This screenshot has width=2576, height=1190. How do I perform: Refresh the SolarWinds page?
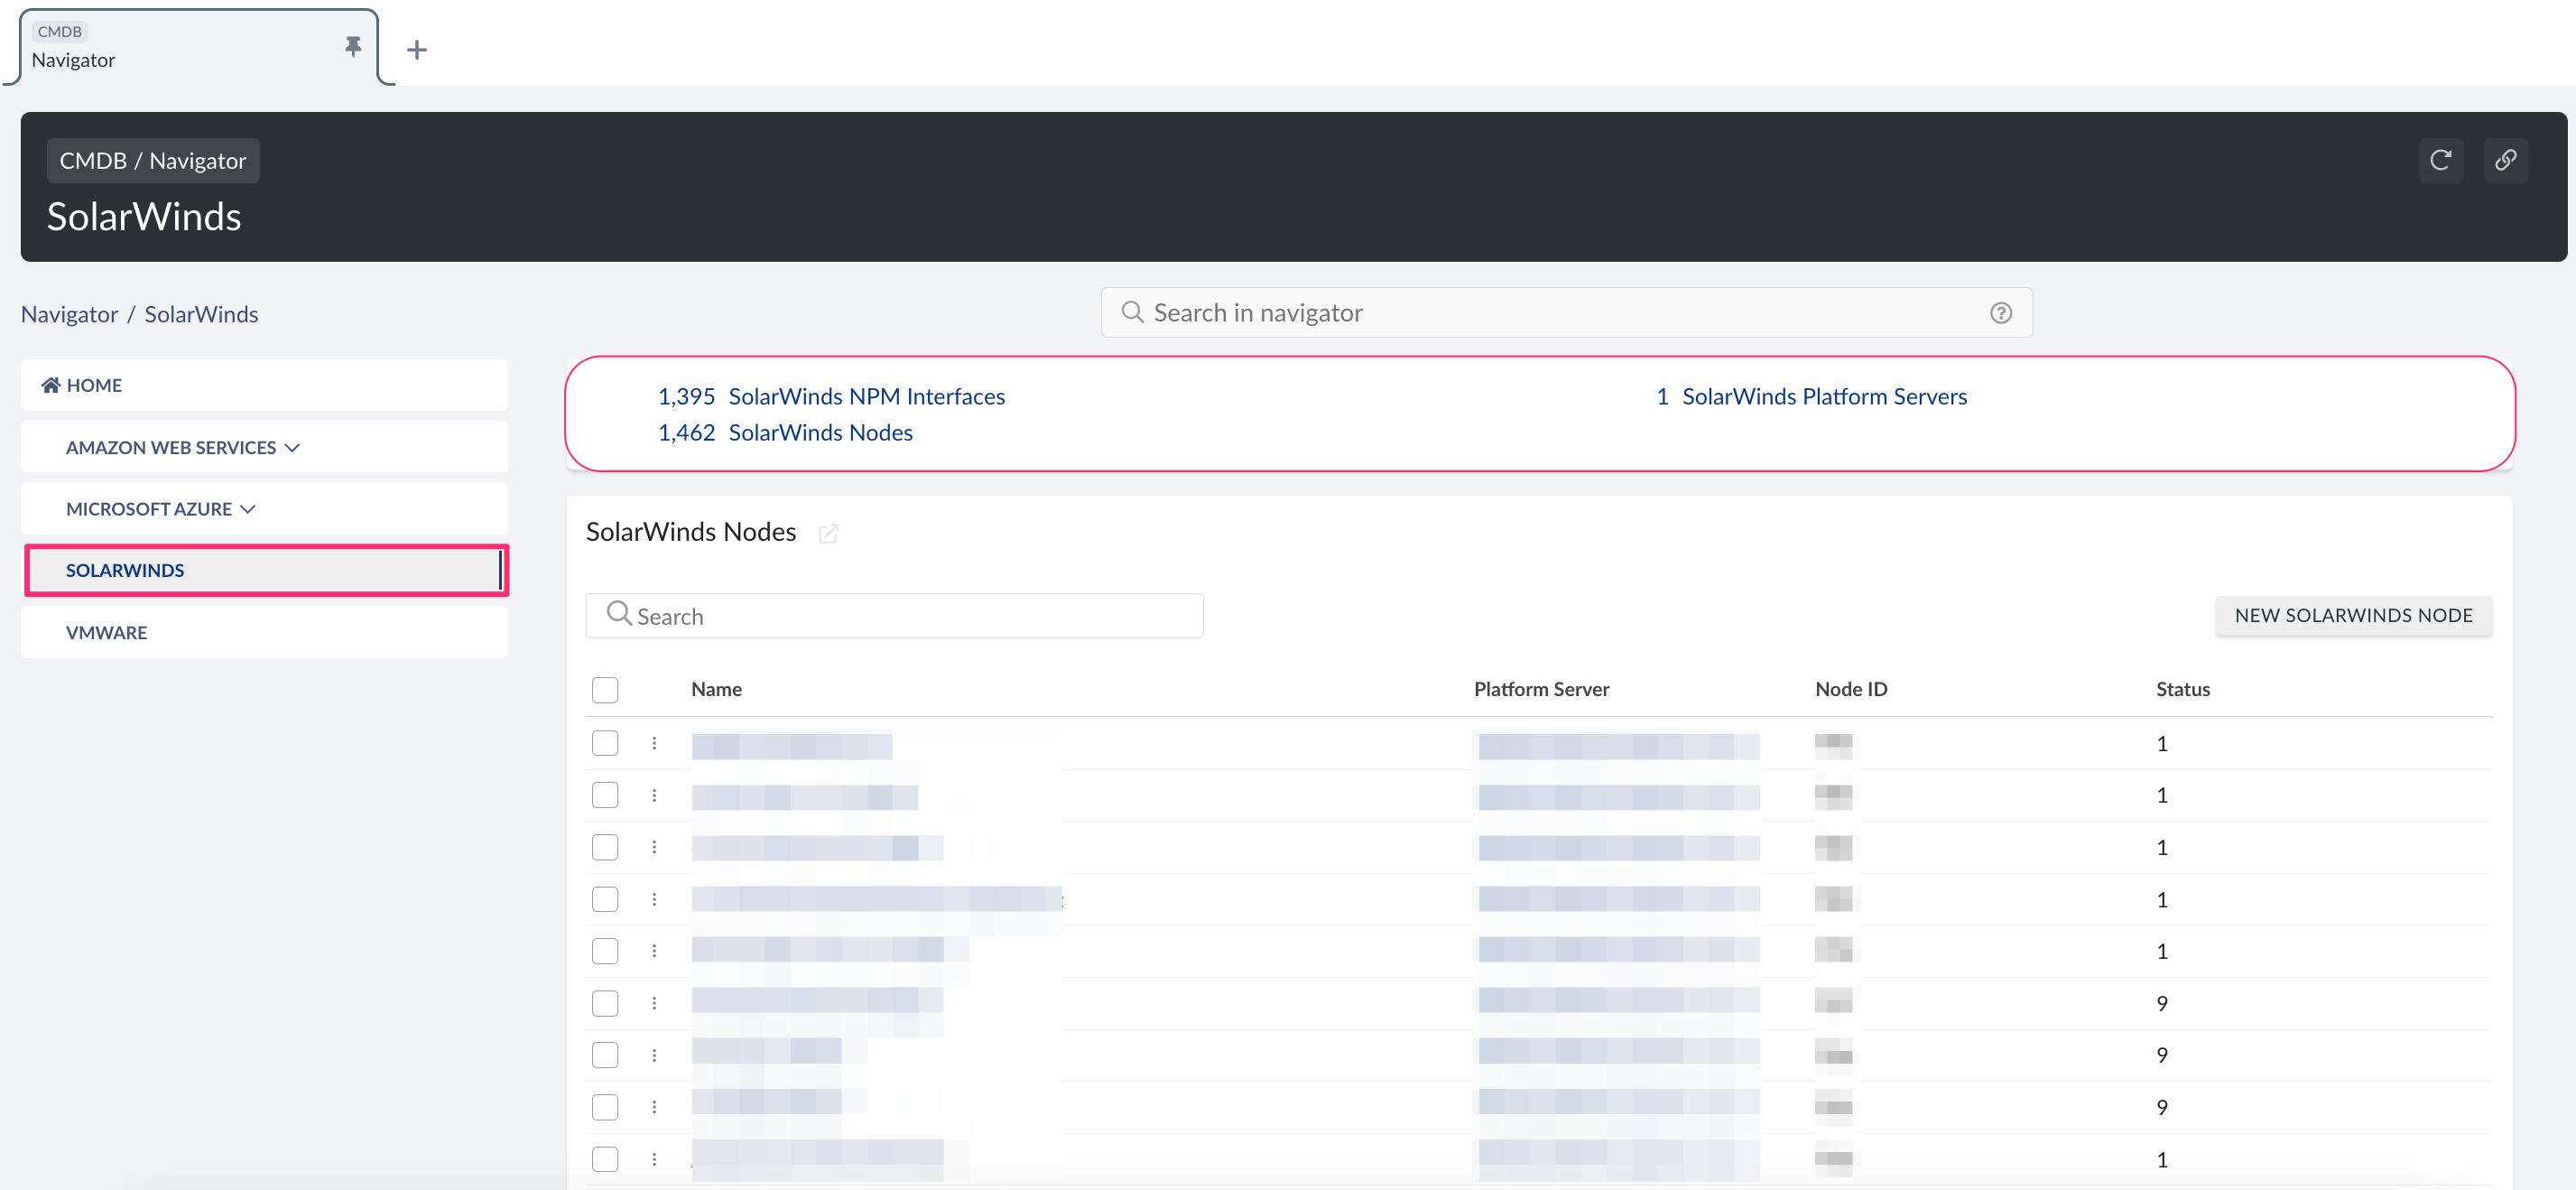tap(2441, 160)
